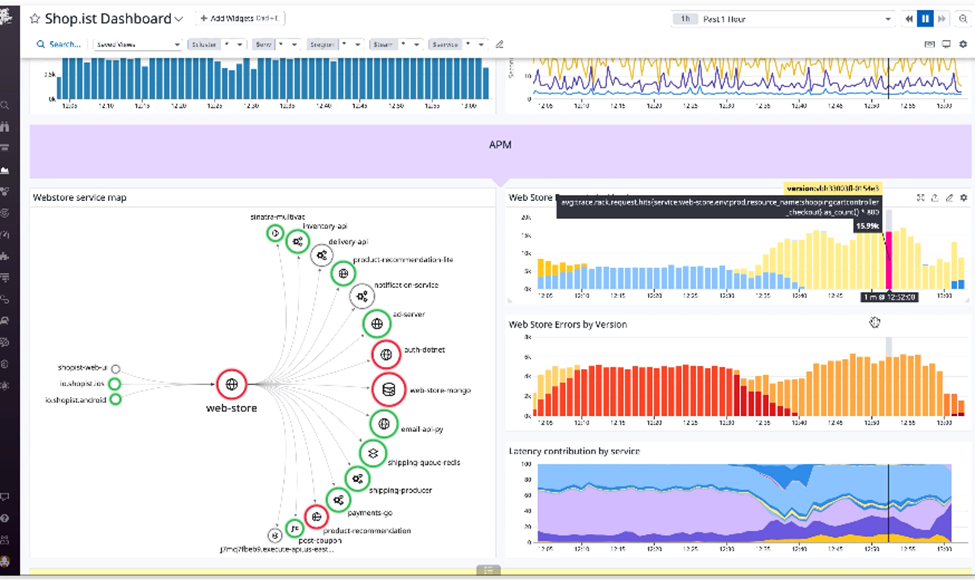Click the version tag label above the chart
Image resolution: width=979 pixels, height=581 pixels.
click(x=833, y=188)
